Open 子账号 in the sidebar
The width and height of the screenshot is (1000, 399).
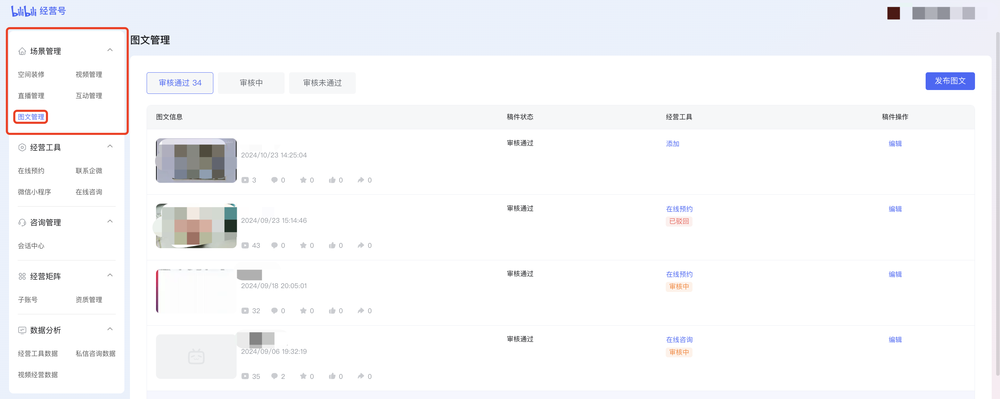tap(28, 300)
